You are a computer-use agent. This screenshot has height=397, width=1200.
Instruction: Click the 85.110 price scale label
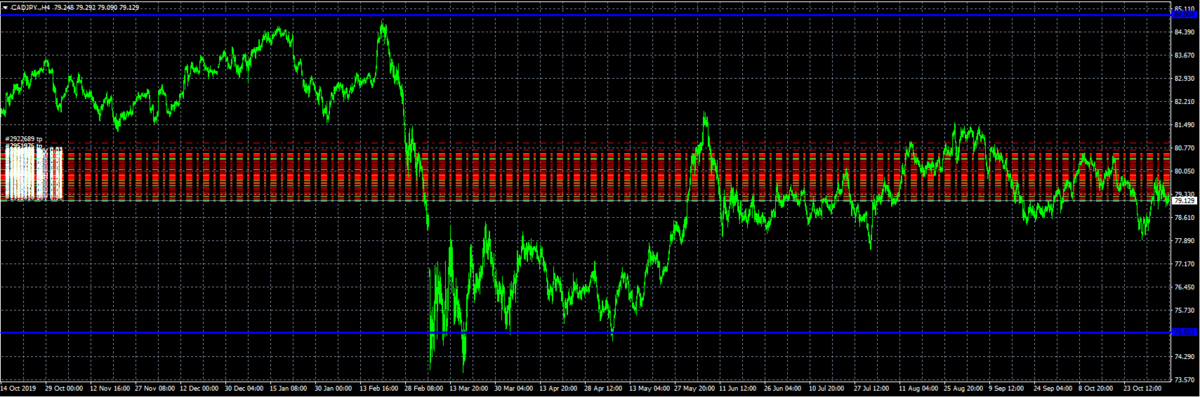(x=1184, y=9)
